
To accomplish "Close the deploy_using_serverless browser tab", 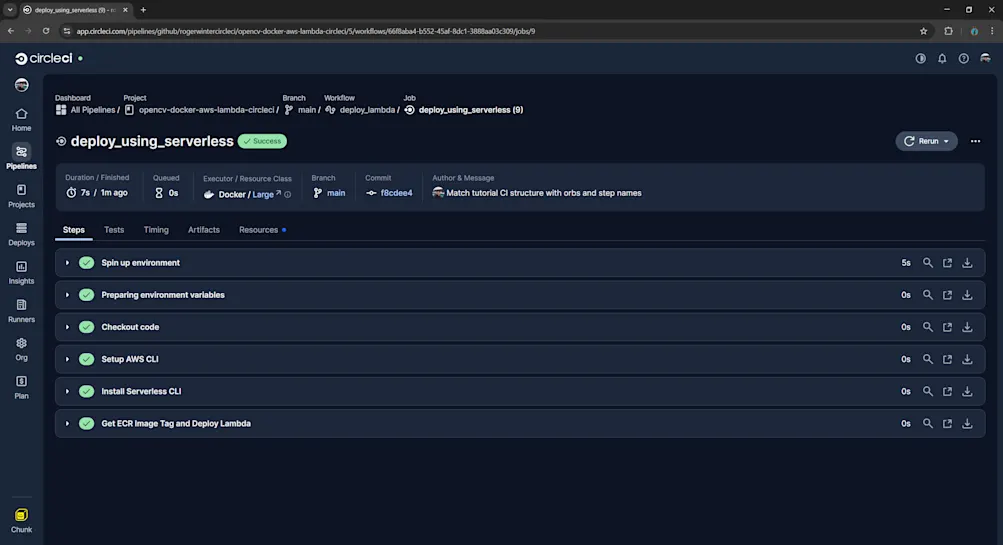I will click(125, 10).
